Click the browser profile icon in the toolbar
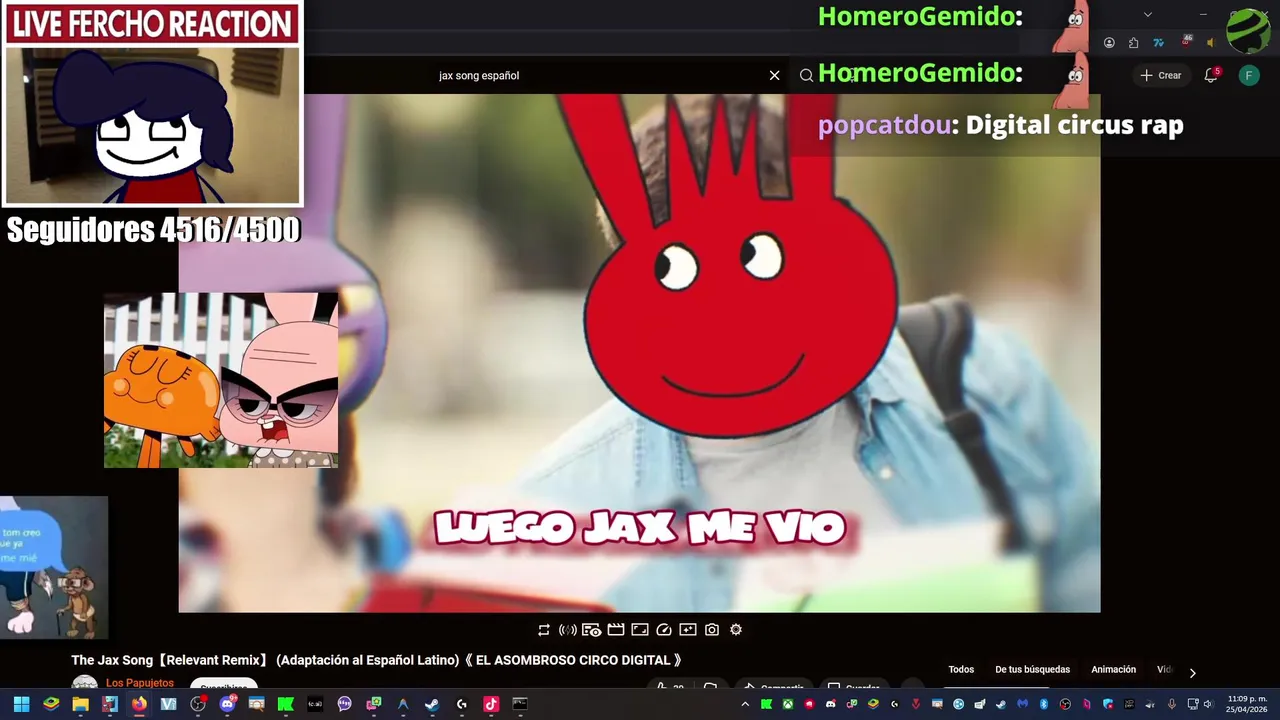The height and width of the screenshot is (720, 1280). (1109, 43)
